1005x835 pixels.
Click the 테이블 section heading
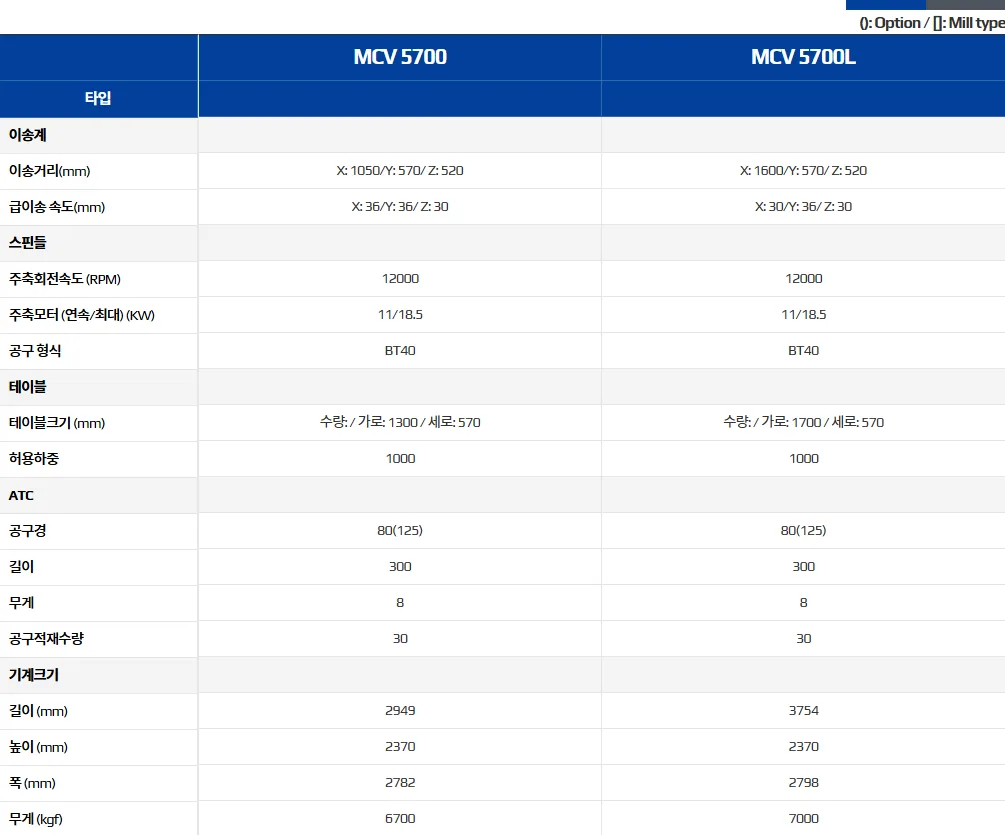[28, 387]
